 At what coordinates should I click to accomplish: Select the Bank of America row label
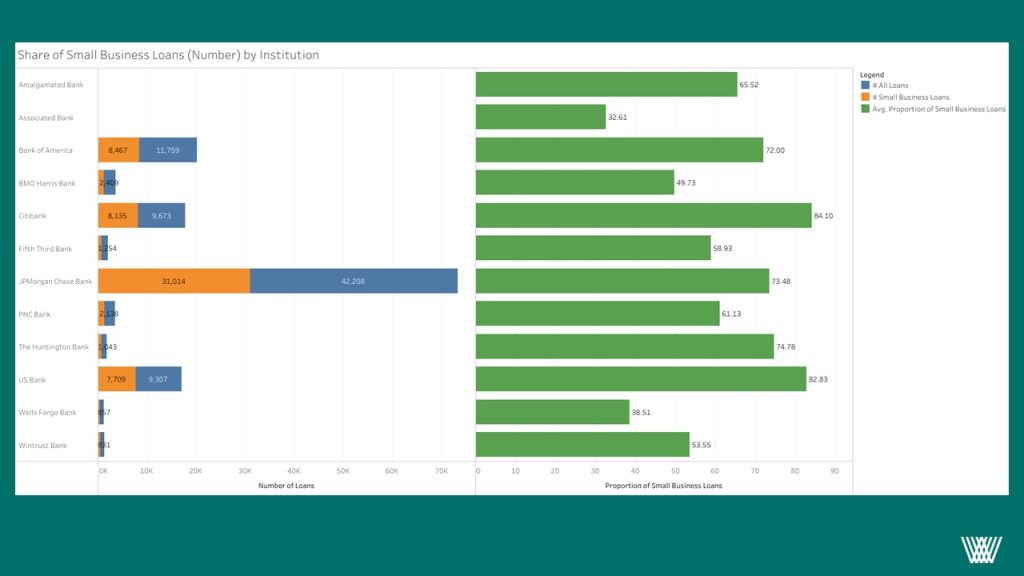45,150
